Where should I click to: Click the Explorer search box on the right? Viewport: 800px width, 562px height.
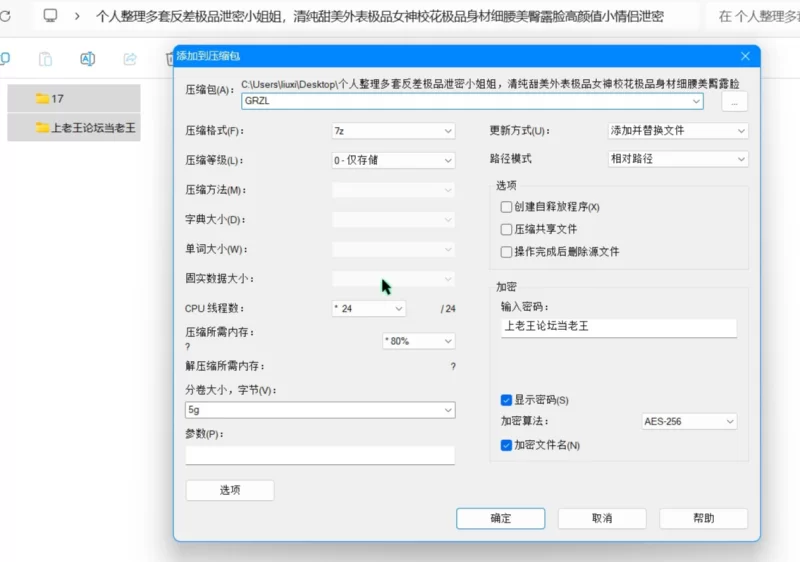pyautogui.click(x=755, y=16)
